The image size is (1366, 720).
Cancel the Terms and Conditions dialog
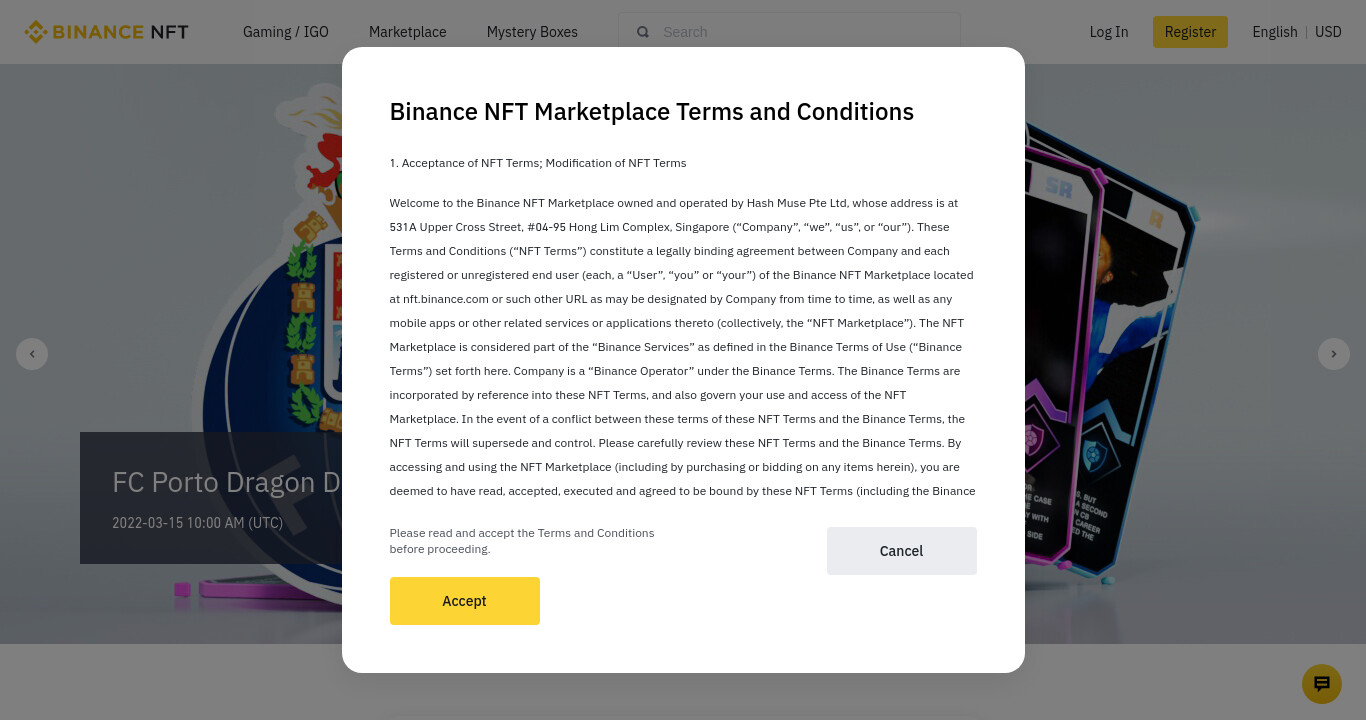click(901, 551)
